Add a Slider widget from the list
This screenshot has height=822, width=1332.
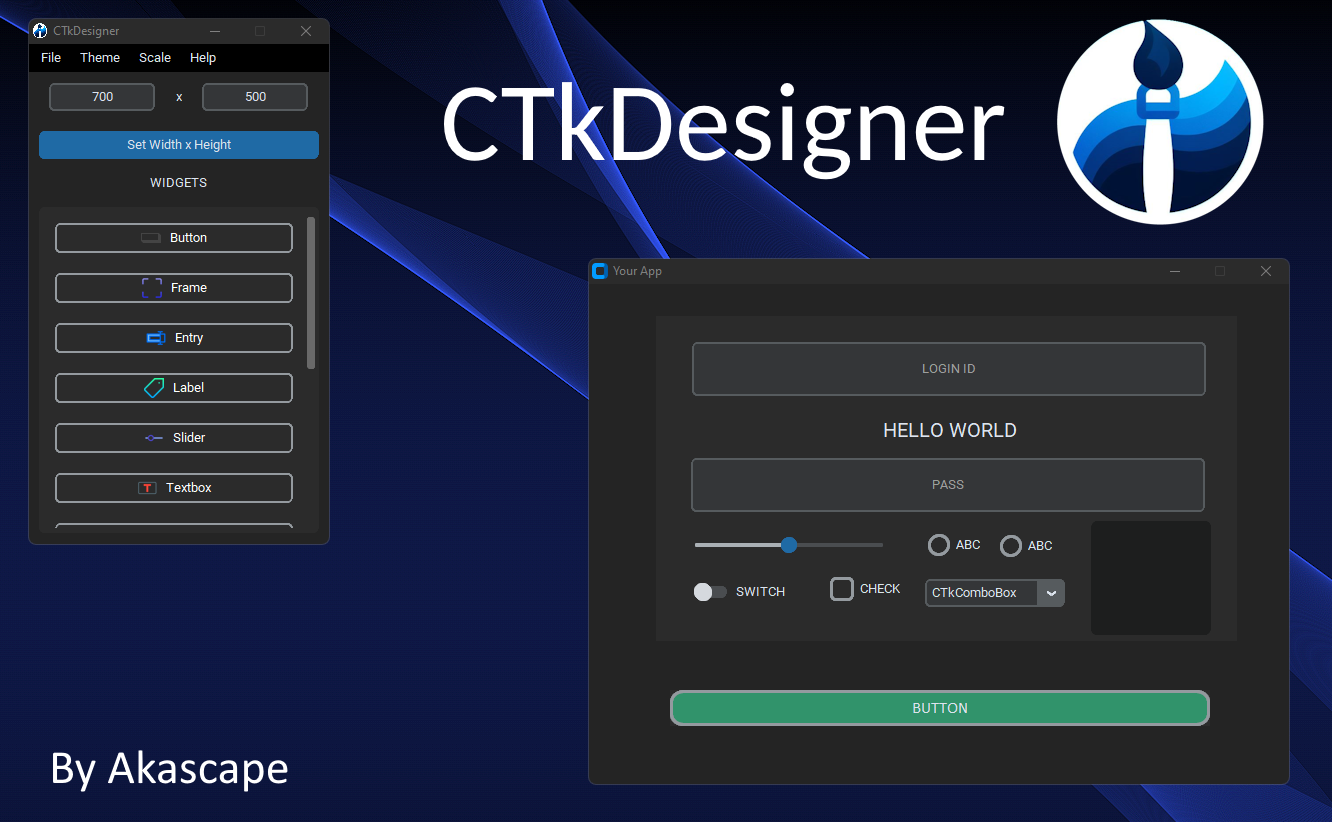click(174, 438)
